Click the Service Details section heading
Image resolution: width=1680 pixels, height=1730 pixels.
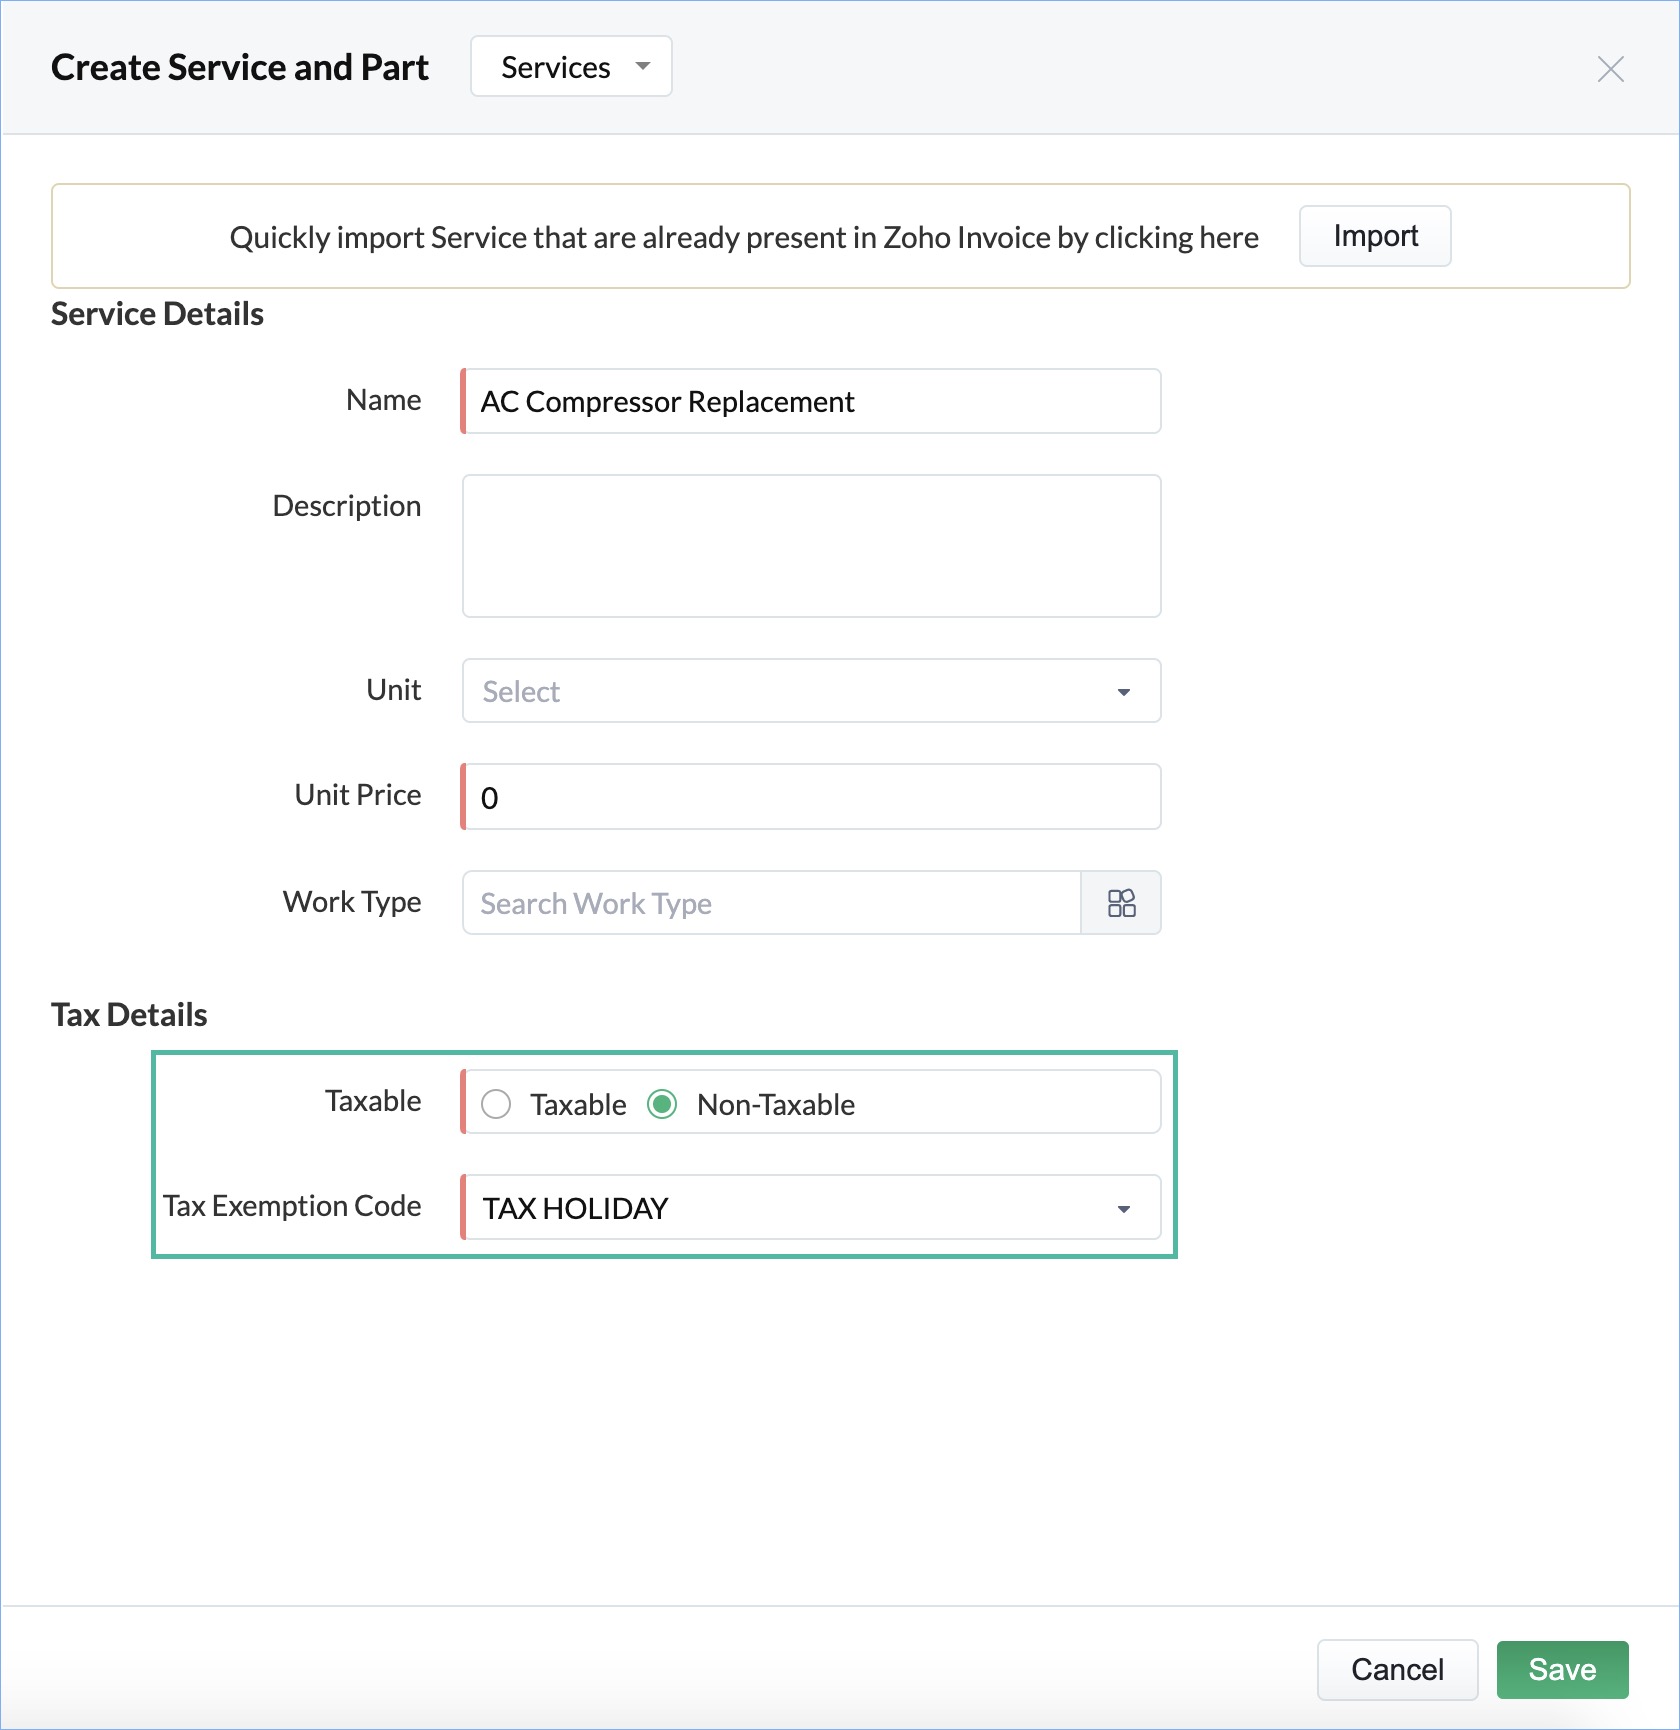[157, 314]
